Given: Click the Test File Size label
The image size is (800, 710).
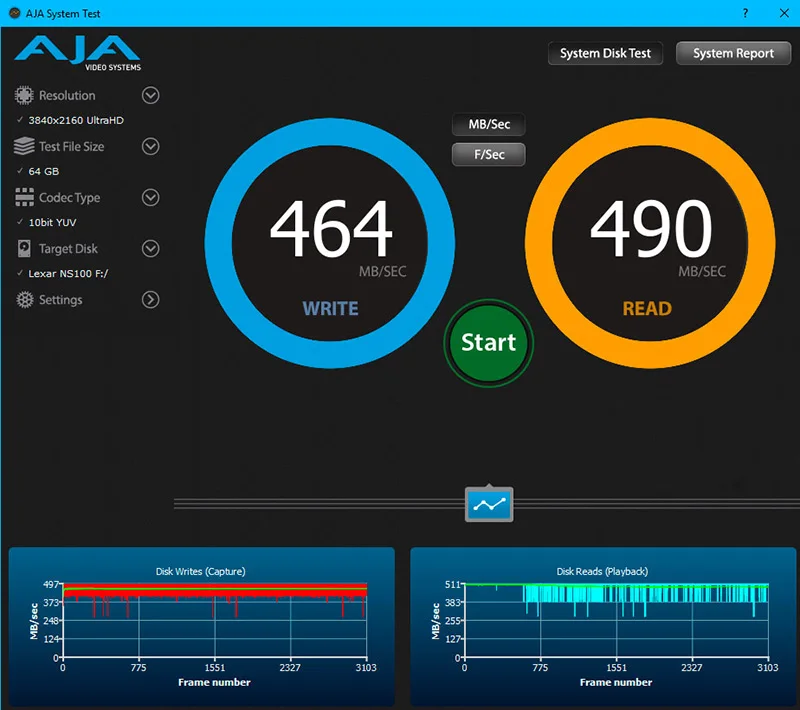Looking at the screenshot, I should pyautogui.click(x=71, y=146).
